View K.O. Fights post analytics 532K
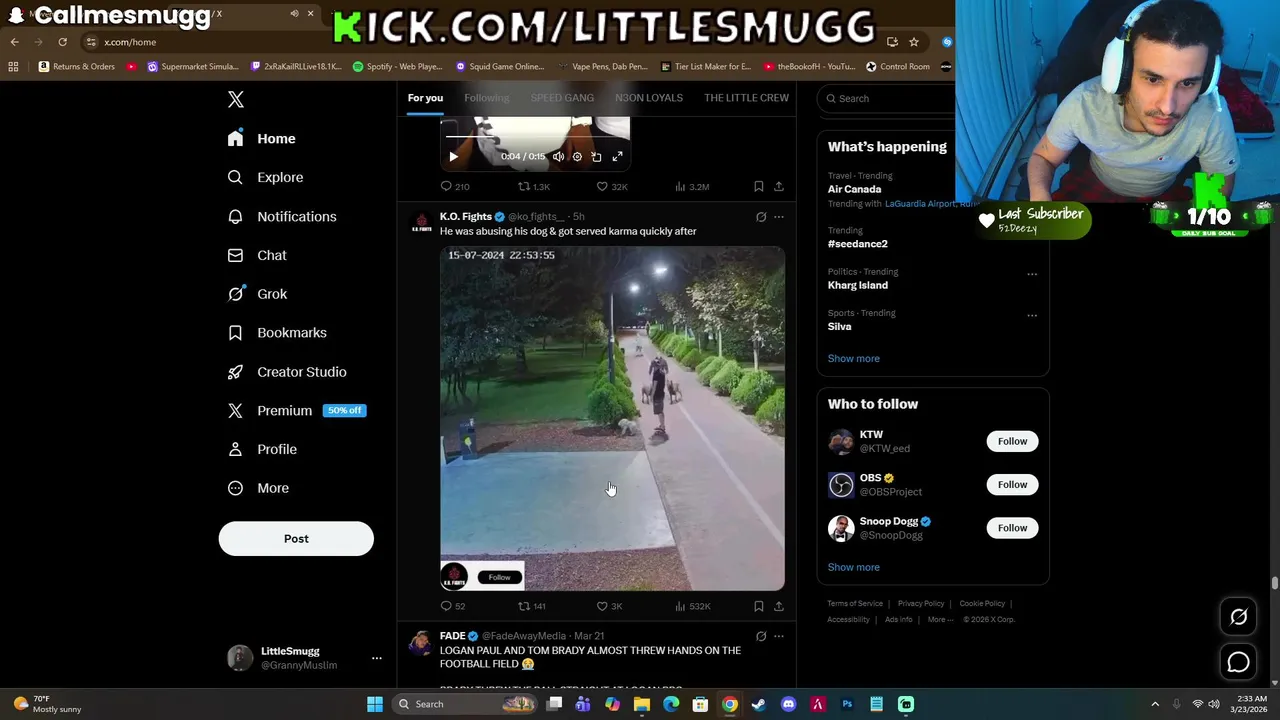This screenshot has height=720, width=1280. pyautogui.click(x=693, y=606)
